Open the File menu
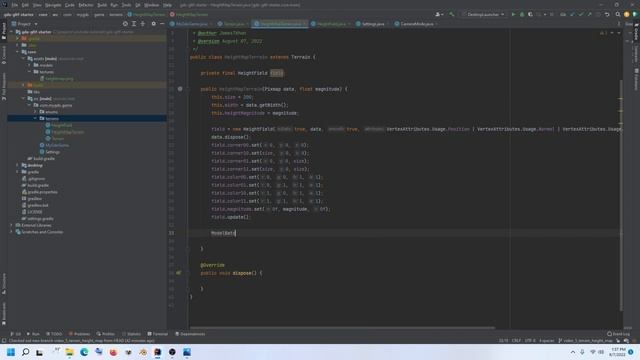Screen dimensions: 640x360 point(15,5)
